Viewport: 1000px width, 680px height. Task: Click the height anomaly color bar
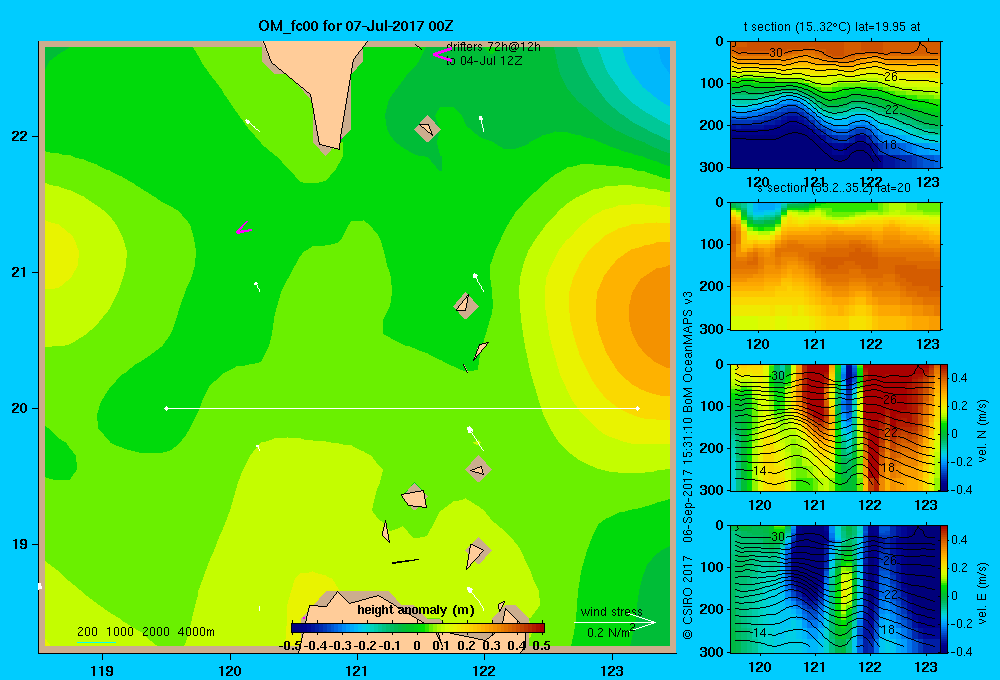418,628
